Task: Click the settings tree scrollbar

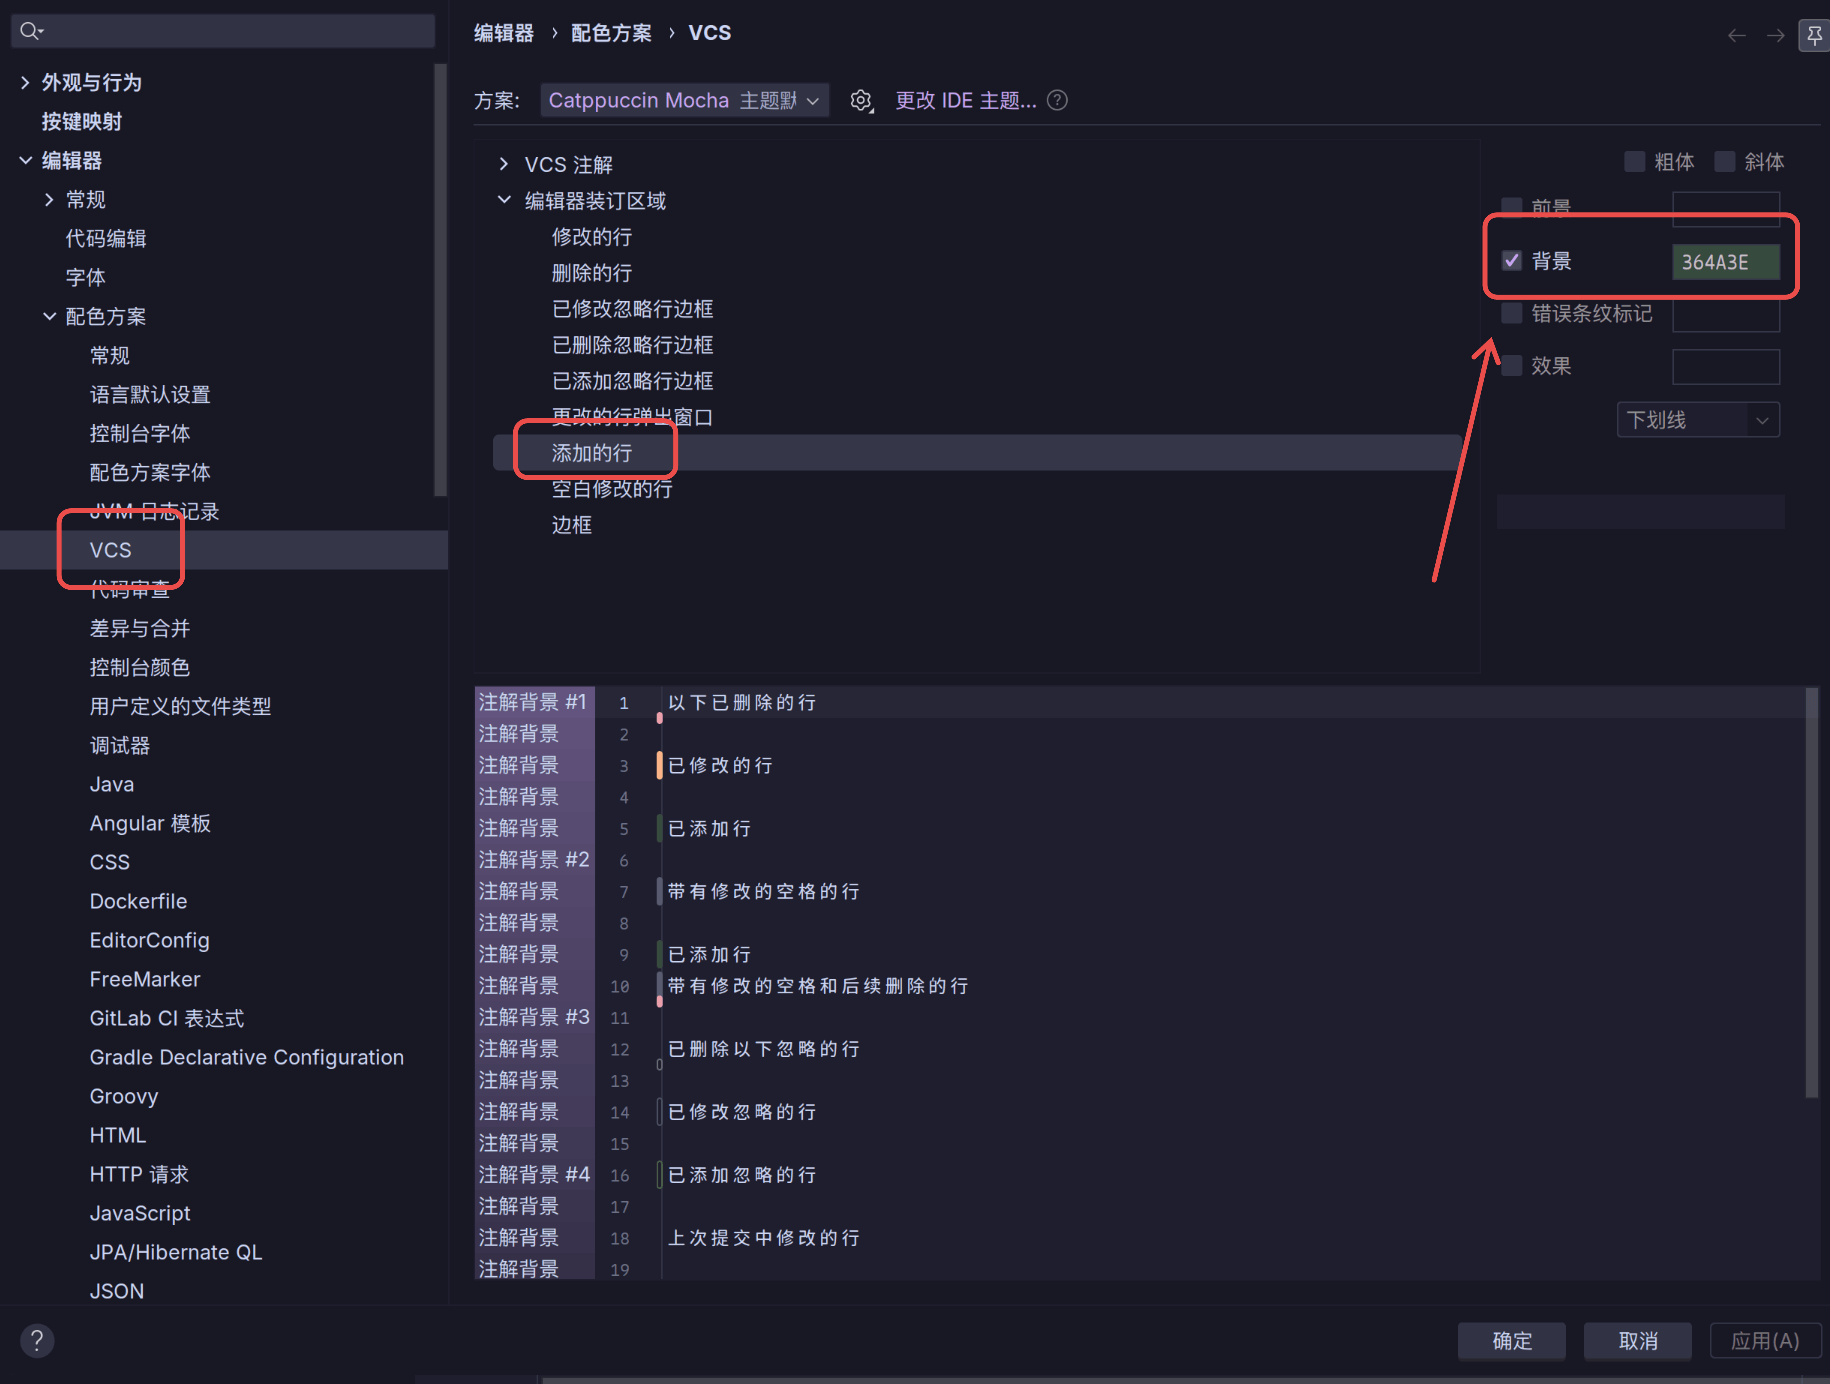Action: tap(440, 280)
